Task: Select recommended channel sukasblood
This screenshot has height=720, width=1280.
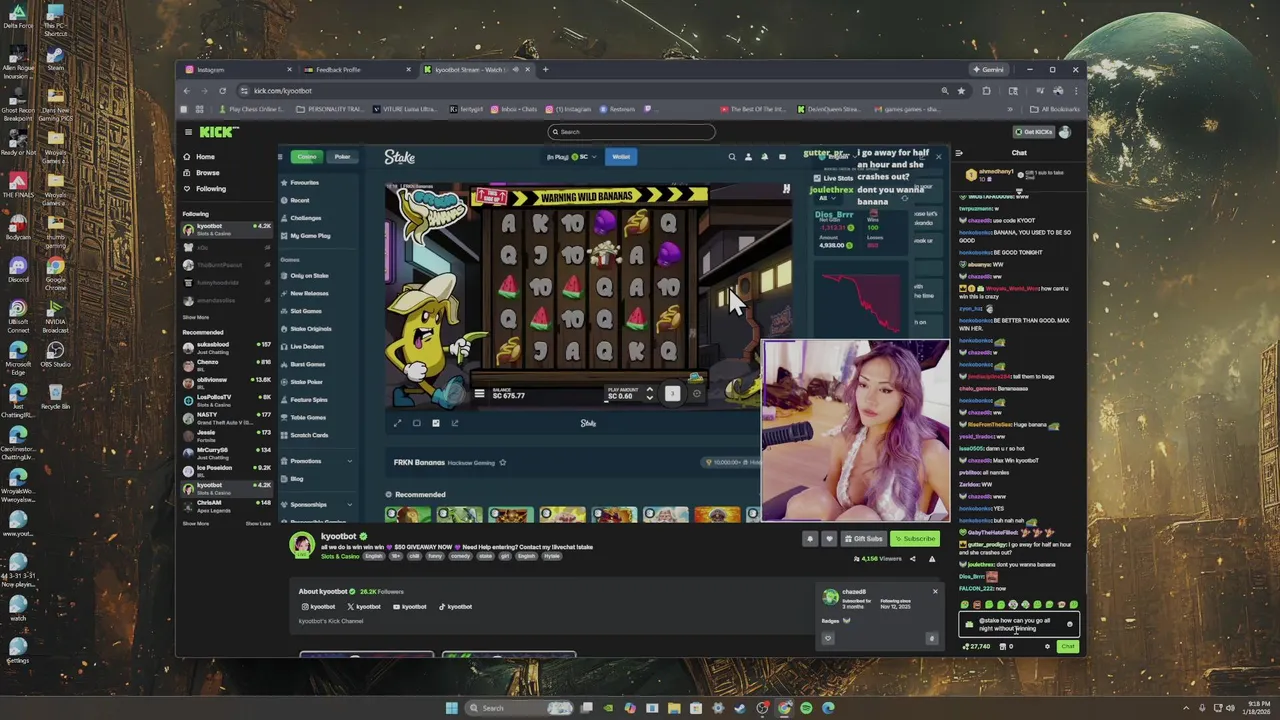Action: [229, 348]
